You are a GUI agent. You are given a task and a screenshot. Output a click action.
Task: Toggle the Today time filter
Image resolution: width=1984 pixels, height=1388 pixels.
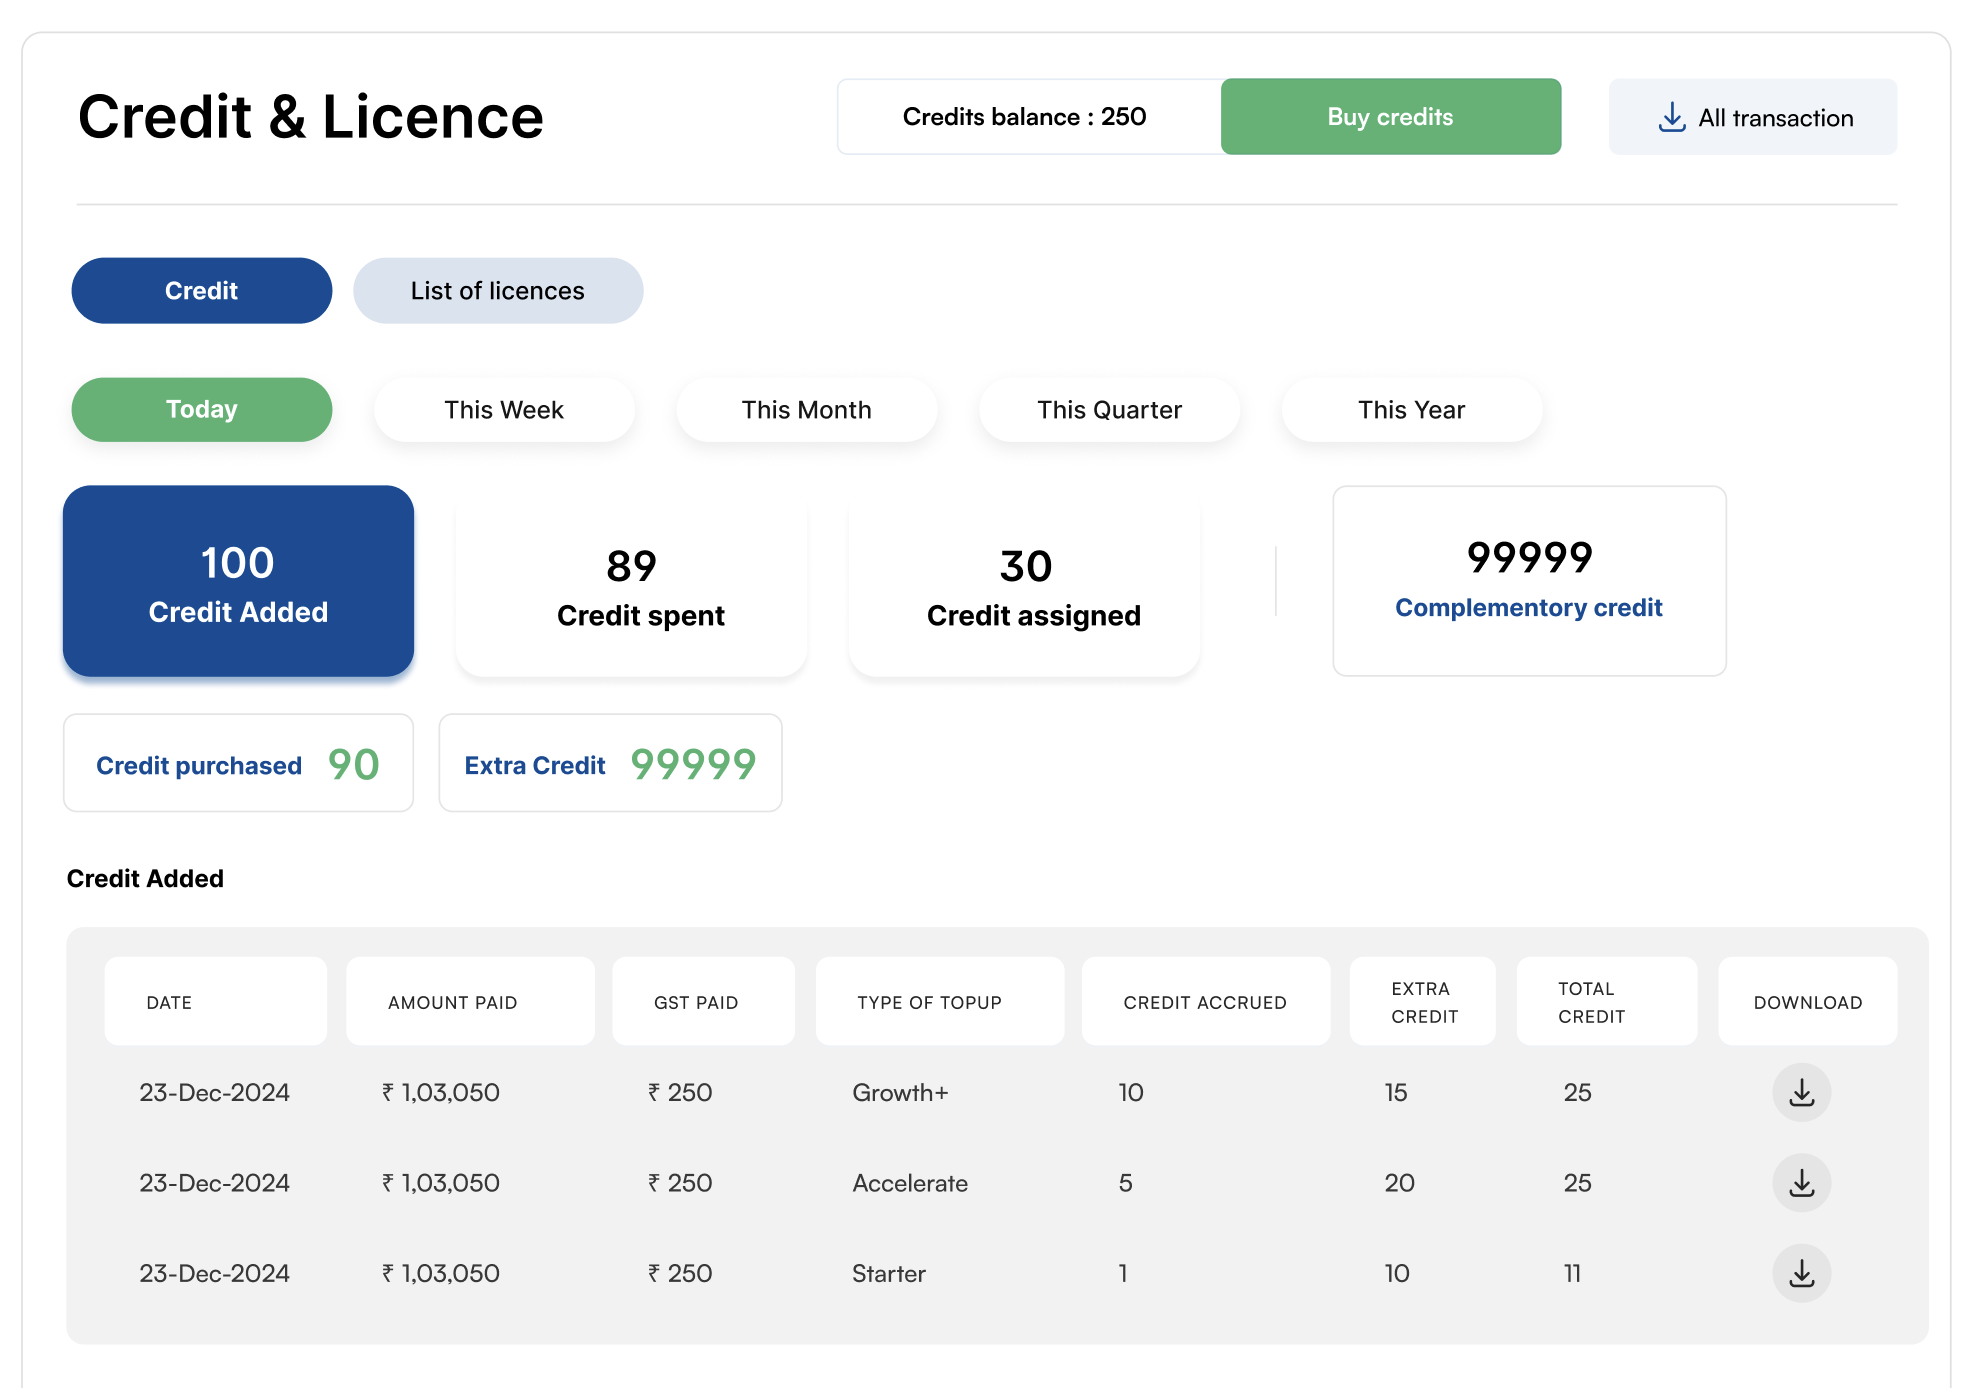pos(201,409)
